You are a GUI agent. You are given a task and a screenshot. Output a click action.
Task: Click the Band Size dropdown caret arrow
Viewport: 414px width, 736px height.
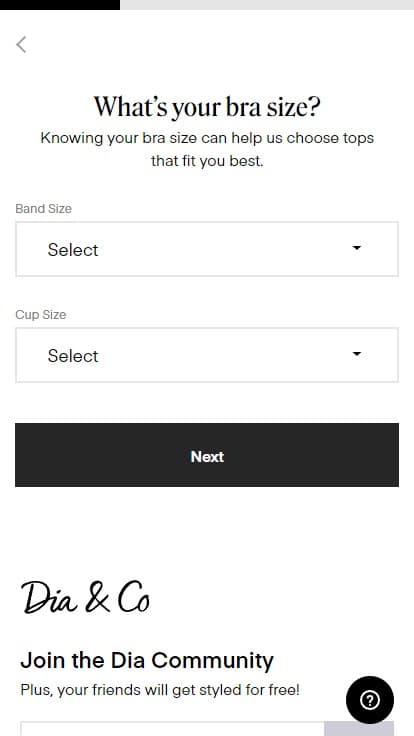click(x=357, y=248)
